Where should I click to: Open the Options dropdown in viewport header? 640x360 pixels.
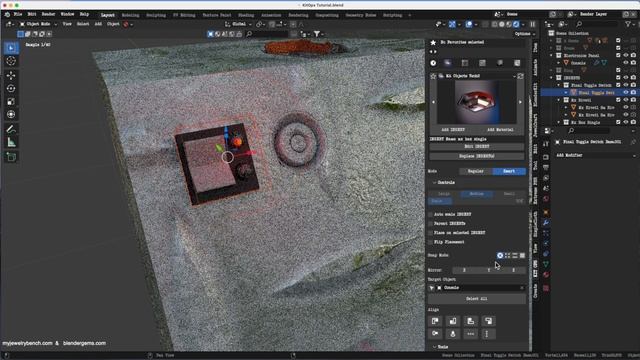pos(524,34)
